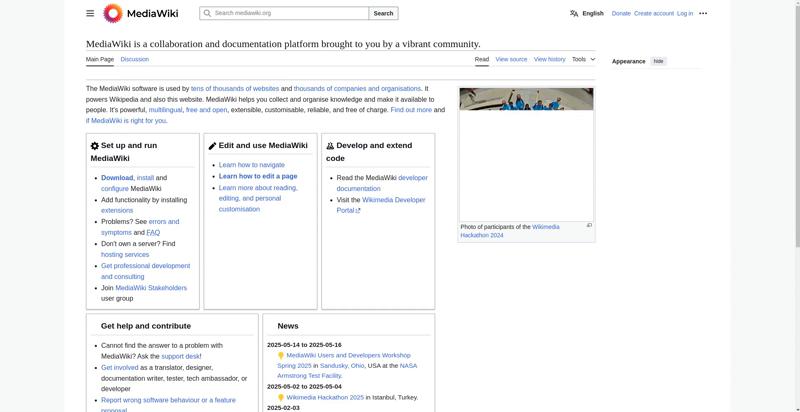
Task: Click the pencil icon beside Edit and use MediaWiki
Action: click(x=213, y=146)
